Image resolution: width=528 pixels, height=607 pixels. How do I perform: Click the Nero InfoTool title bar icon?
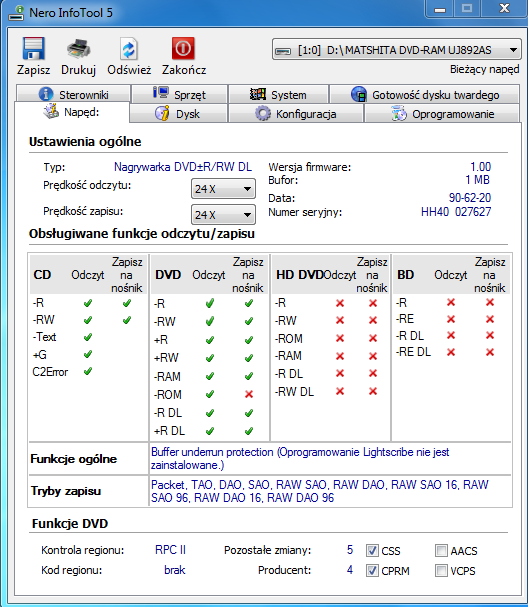[x=17, y=13]
